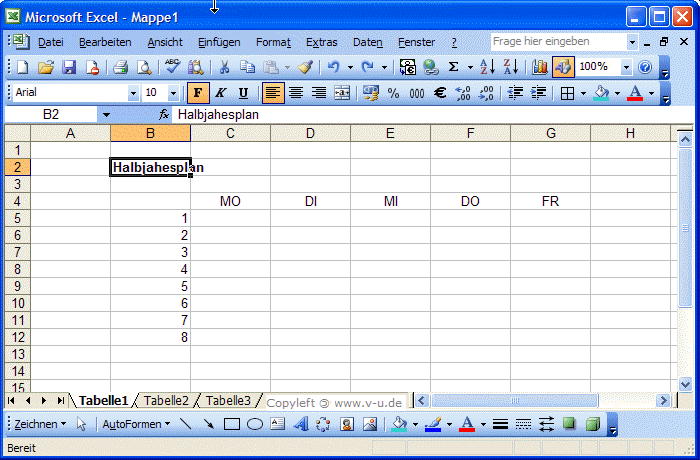Activate the Format Painter brush
Image resolution: width=700 pixels, height=460 pixels.
(x=305, y=67)
